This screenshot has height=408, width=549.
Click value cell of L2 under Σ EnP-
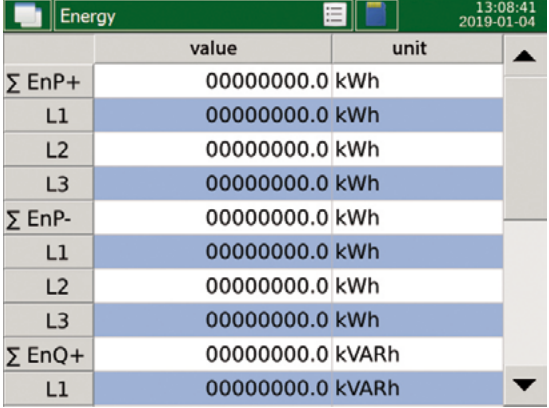pos(213,286)
